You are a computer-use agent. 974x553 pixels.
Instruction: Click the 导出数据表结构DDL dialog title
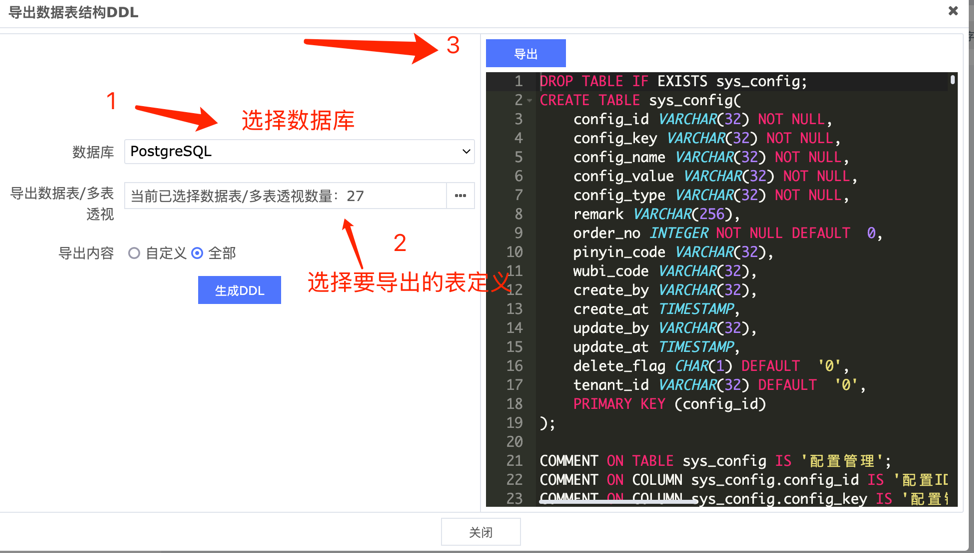(74, 13)
